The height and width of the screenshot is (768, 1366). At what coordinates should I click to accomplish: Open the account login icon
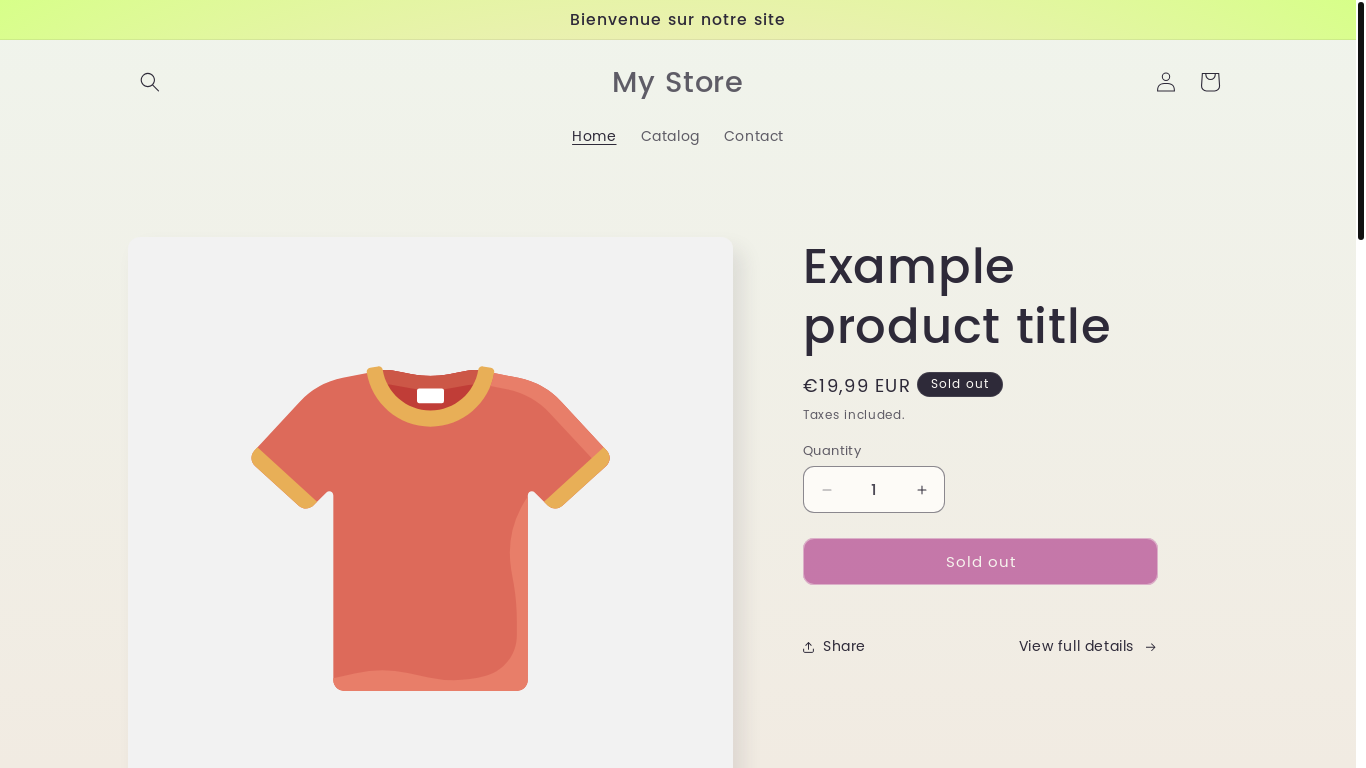point(1166,82)
